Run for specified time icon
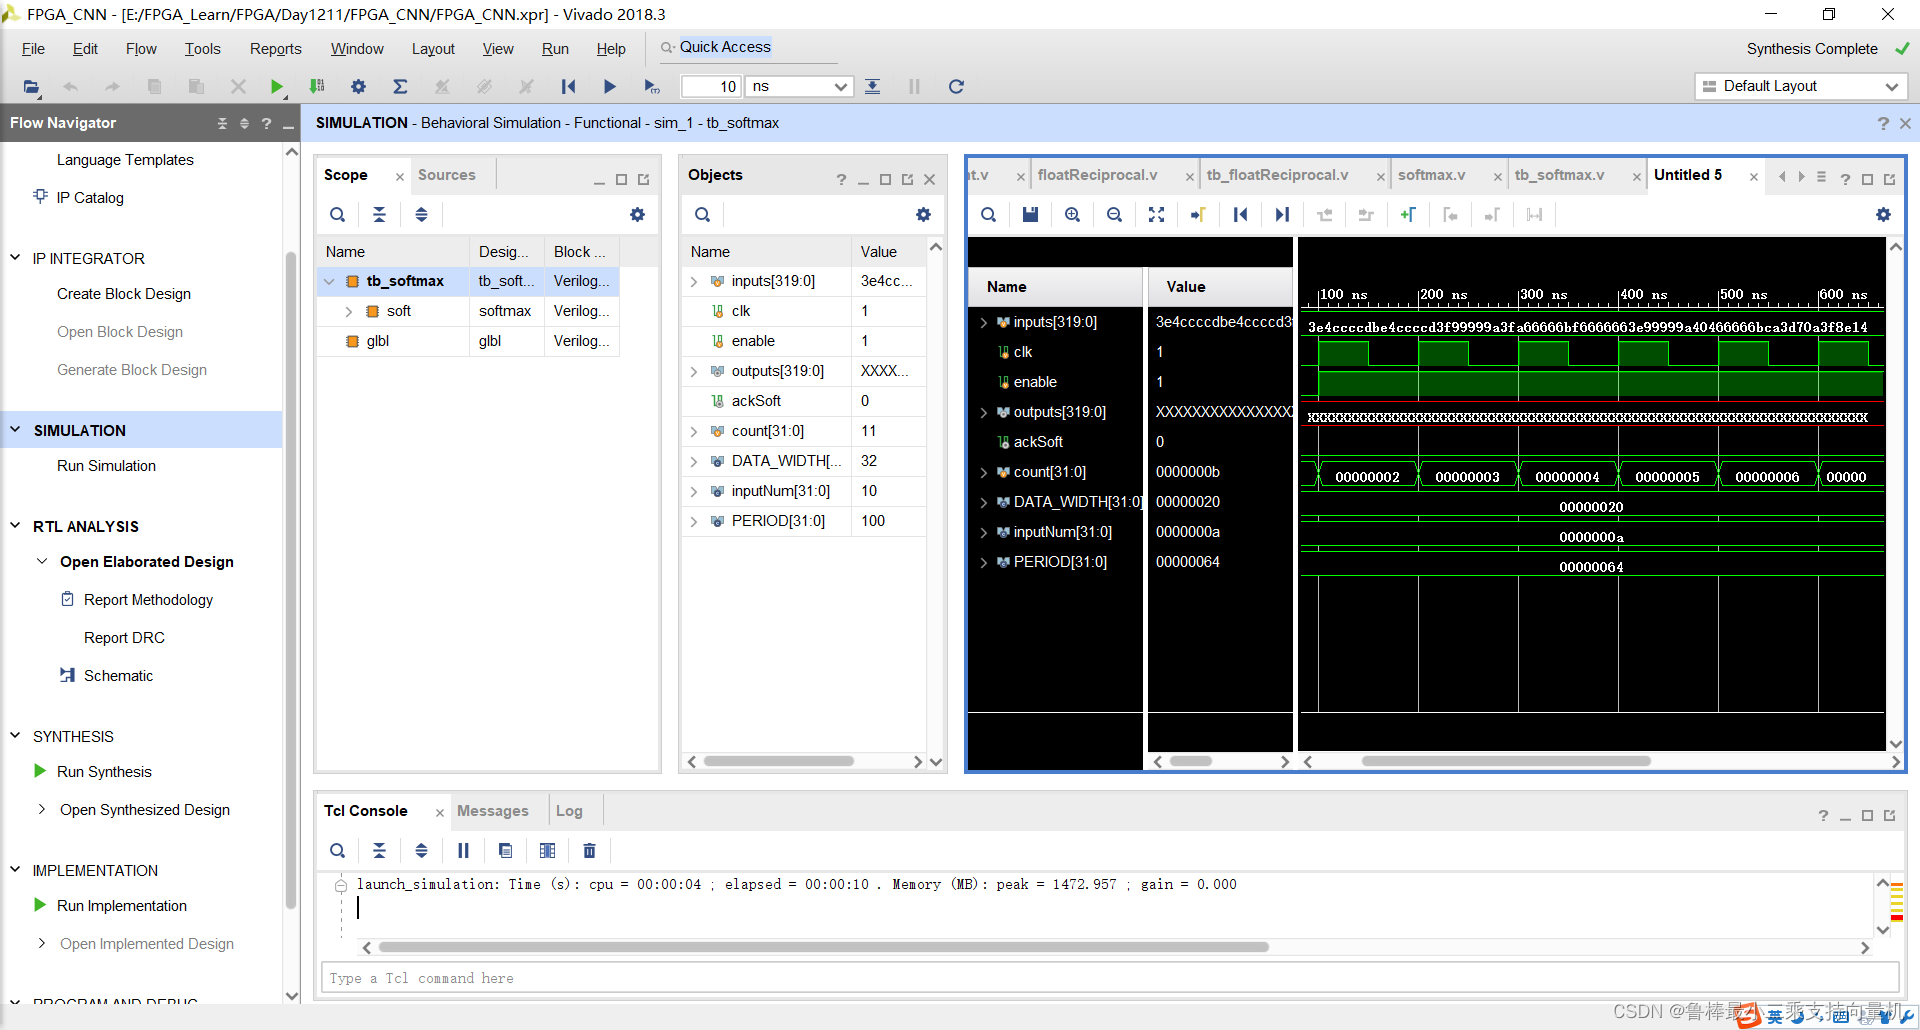1920x1030 pixels. pyautogui.click(x=652, y=87)
